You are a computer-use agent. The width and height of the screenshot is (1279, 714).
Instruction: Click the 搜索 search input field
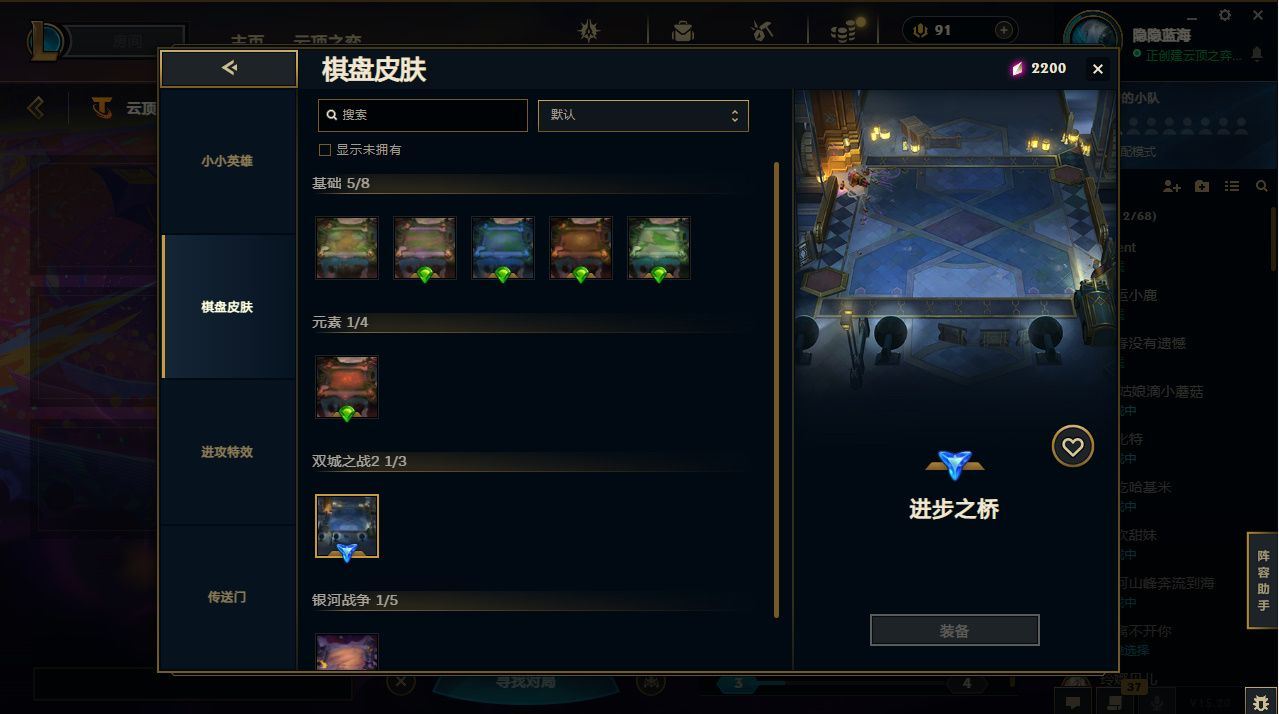pyautogui.click(x=422, y=115)
